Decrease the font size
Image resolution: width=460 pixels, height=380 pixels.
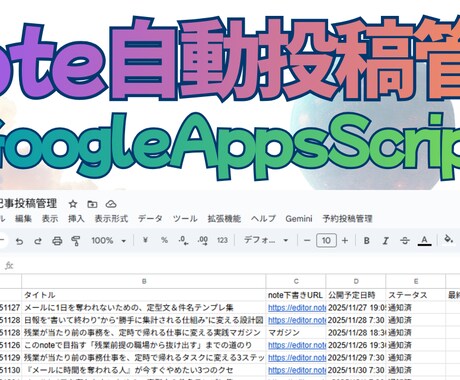[307, 240]
